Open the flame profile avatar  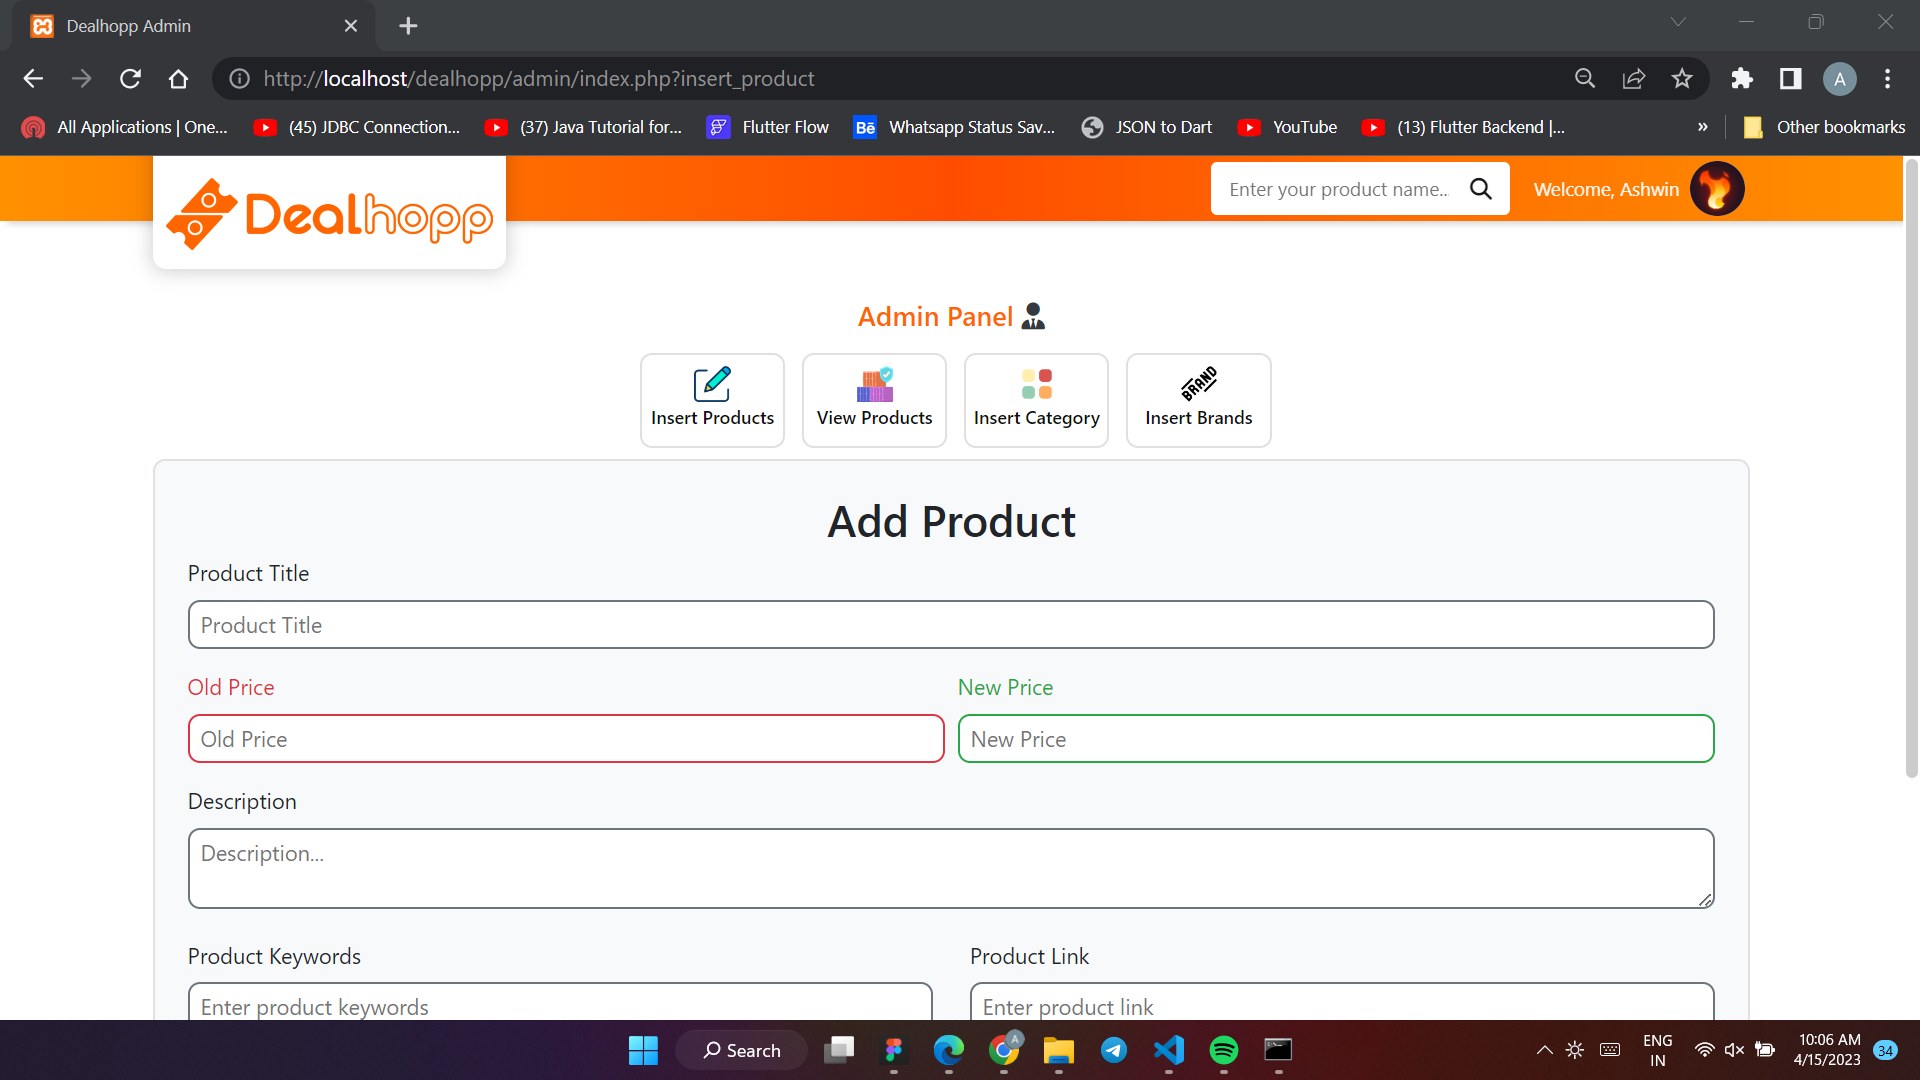1716,189
